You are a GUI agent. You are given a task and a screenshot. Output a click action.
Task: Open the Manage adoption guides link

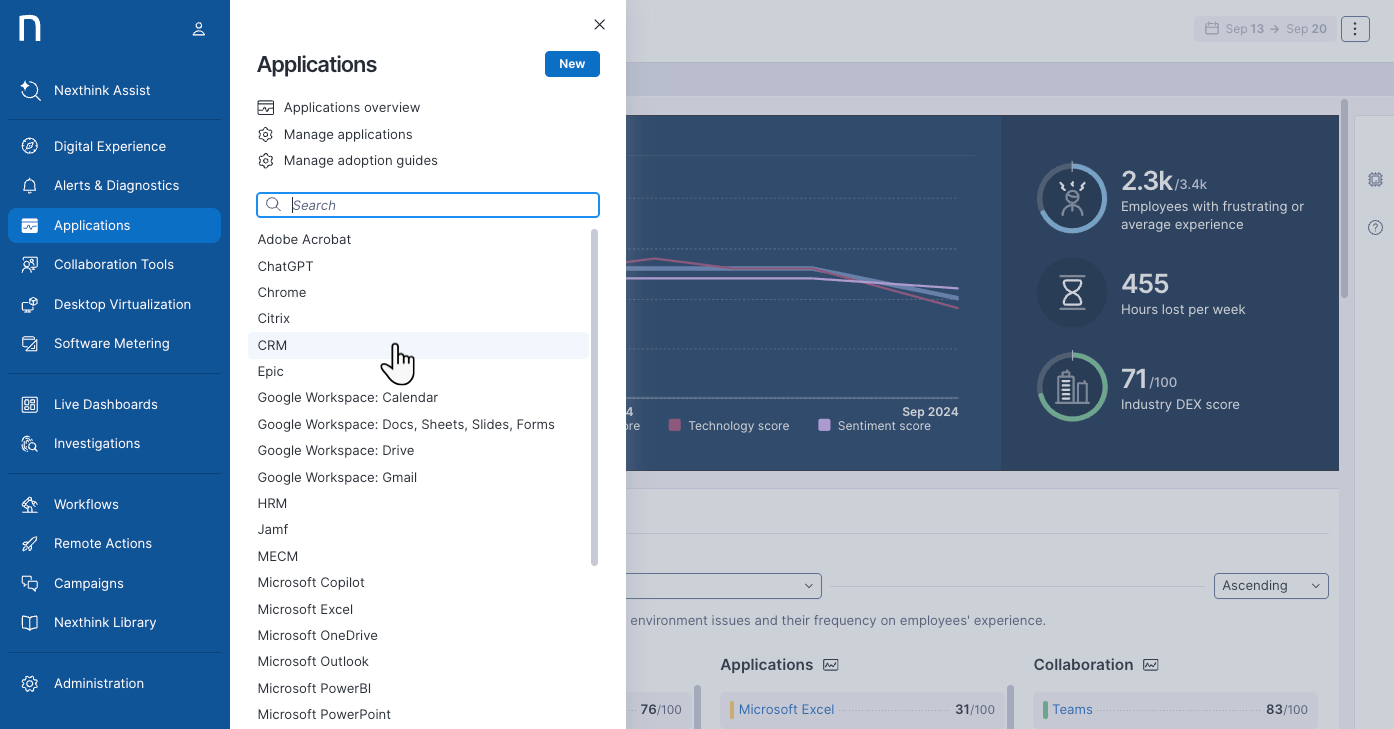click(360, 161)
